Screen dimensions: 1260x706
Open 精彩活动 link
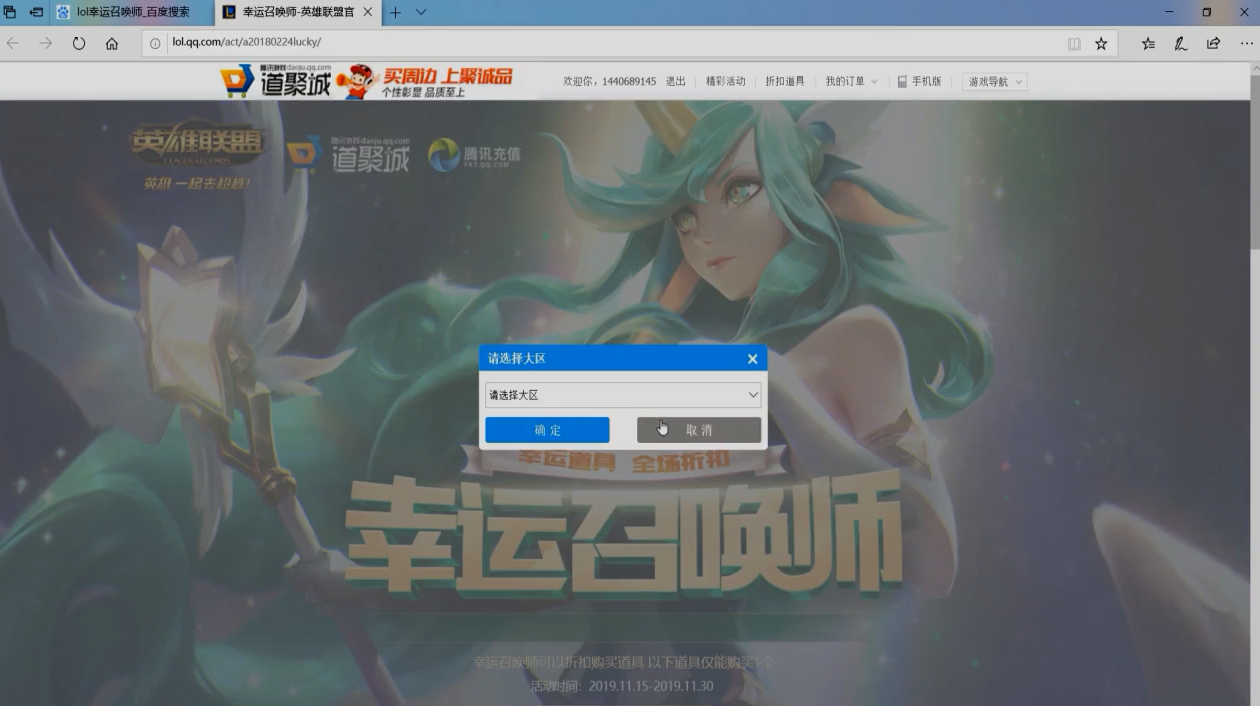[x=725, y=81]
